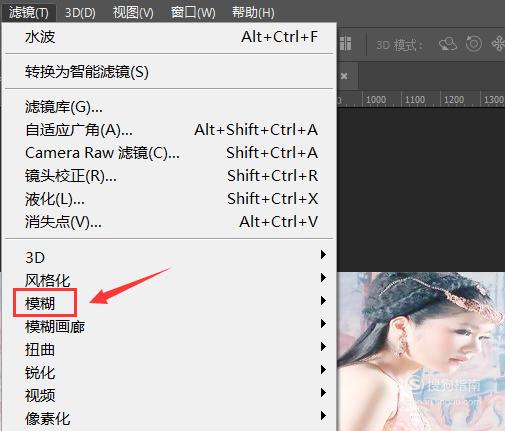
Task: Open the 像素化 submenu
Action: [169, 418]
